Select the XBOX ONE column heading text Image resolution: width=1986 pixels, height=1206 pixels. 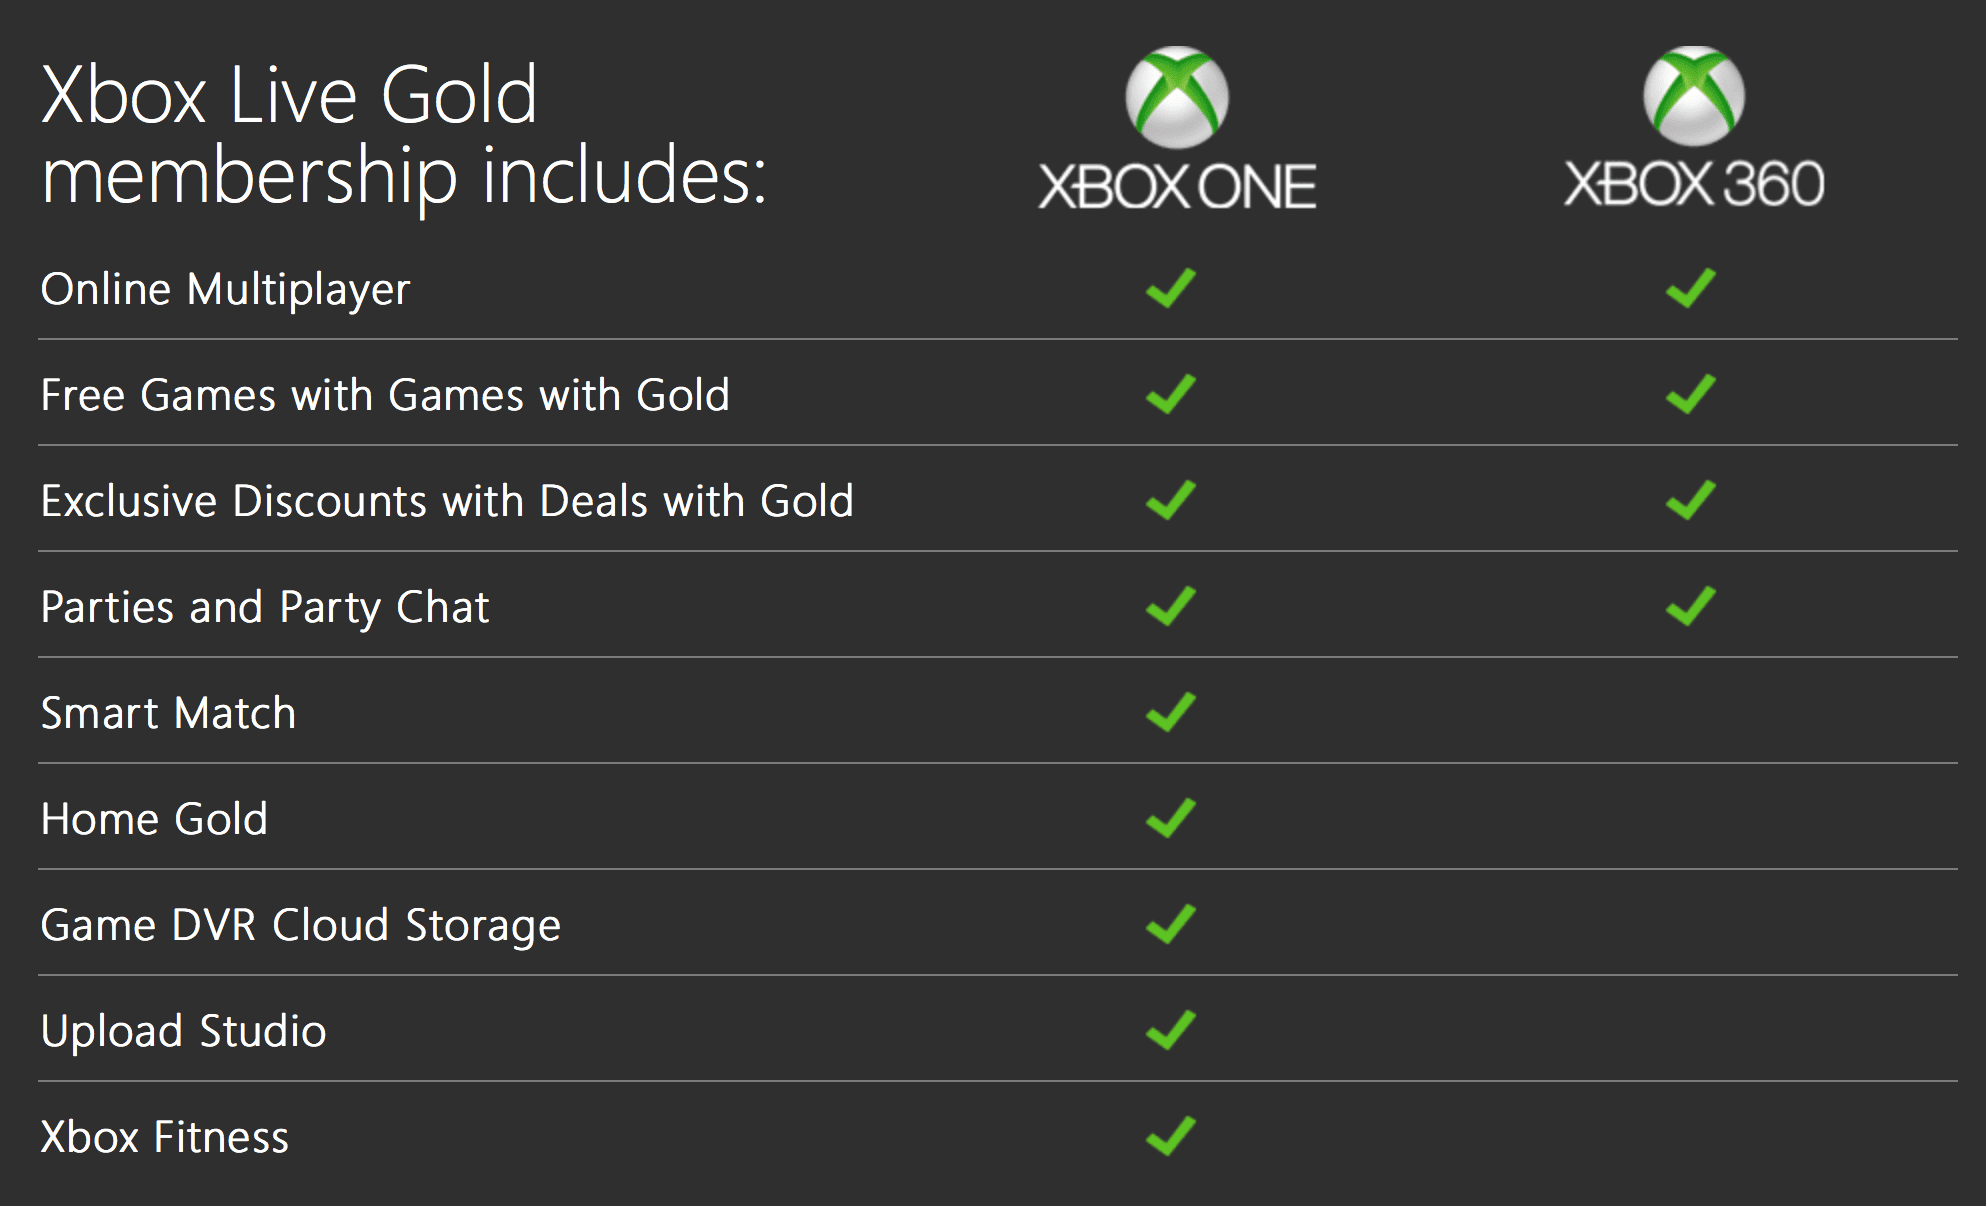click(x=1177, y=187)
